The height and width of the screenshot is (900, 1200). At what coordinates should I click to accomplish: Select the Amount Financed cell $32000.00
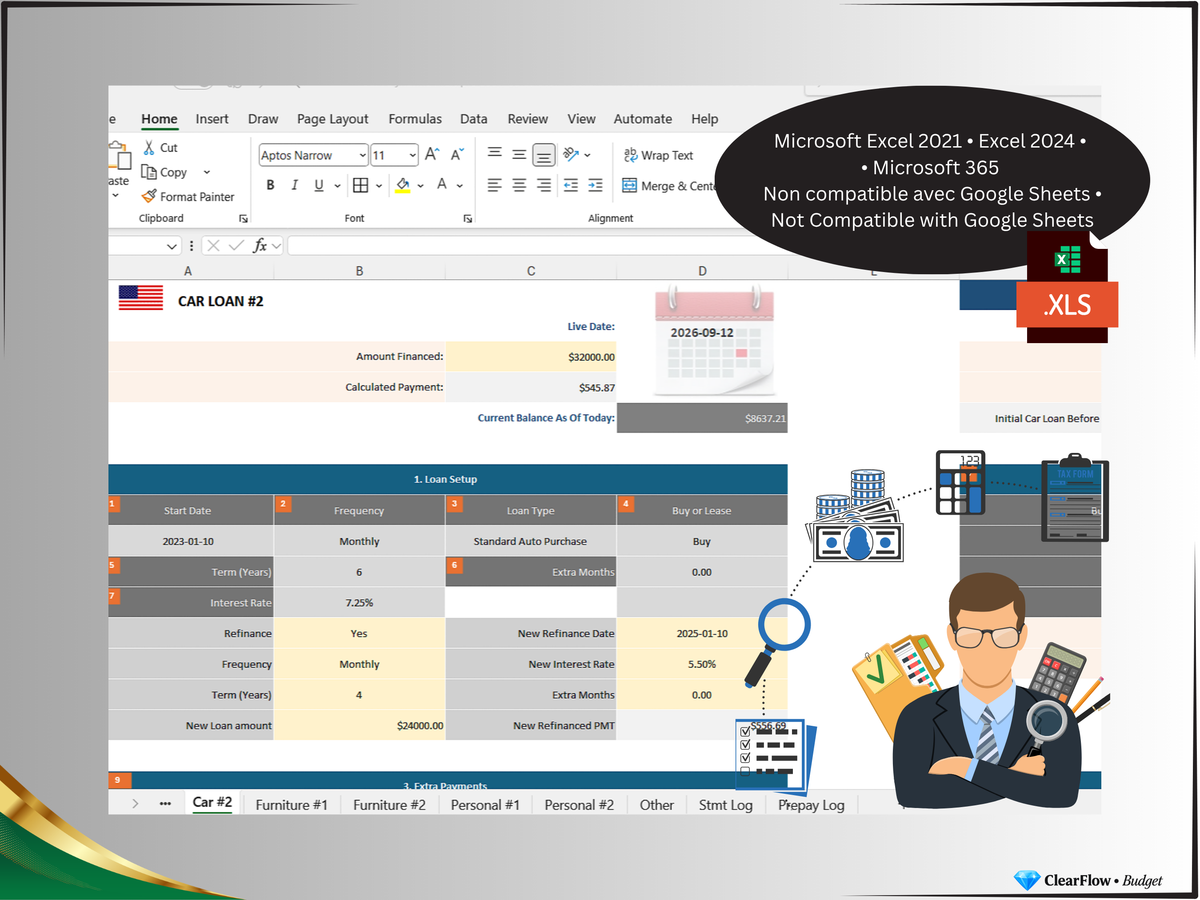[531, 356]
